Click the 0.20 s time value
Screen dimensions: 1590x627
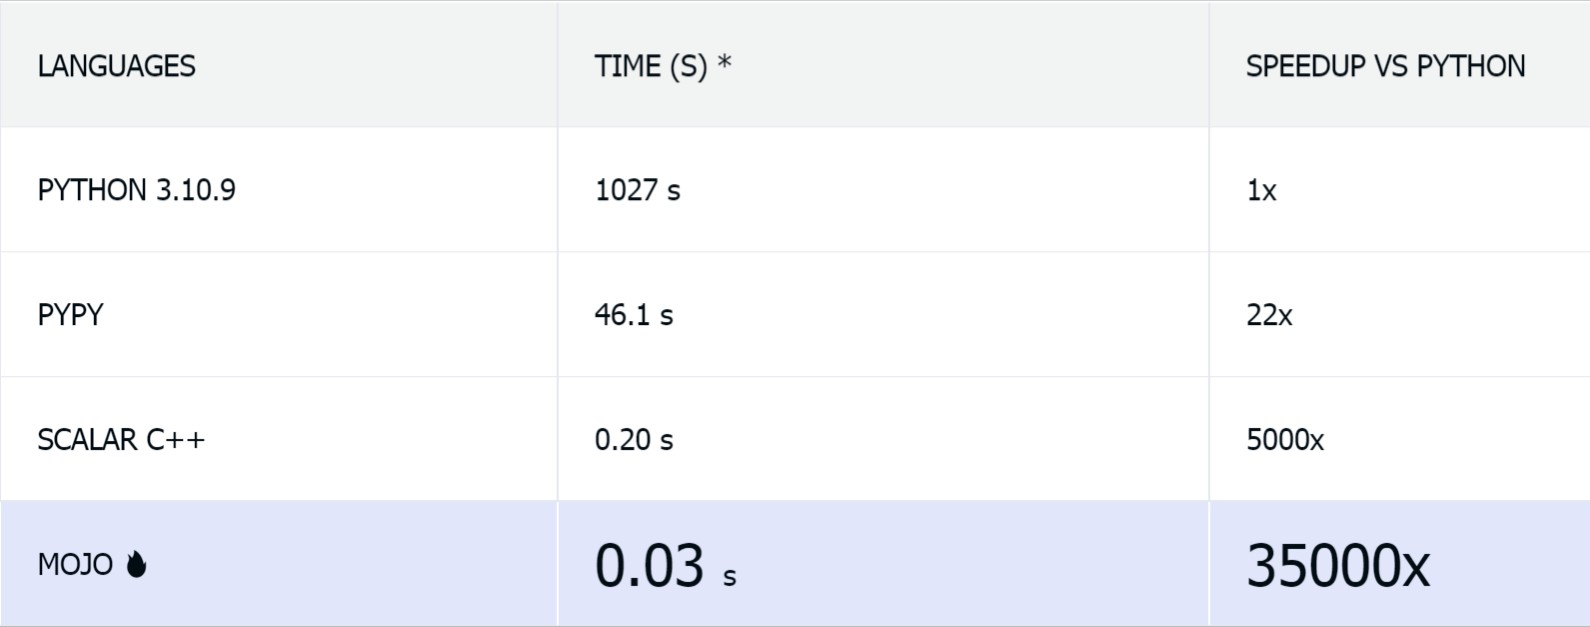point(634,440)
